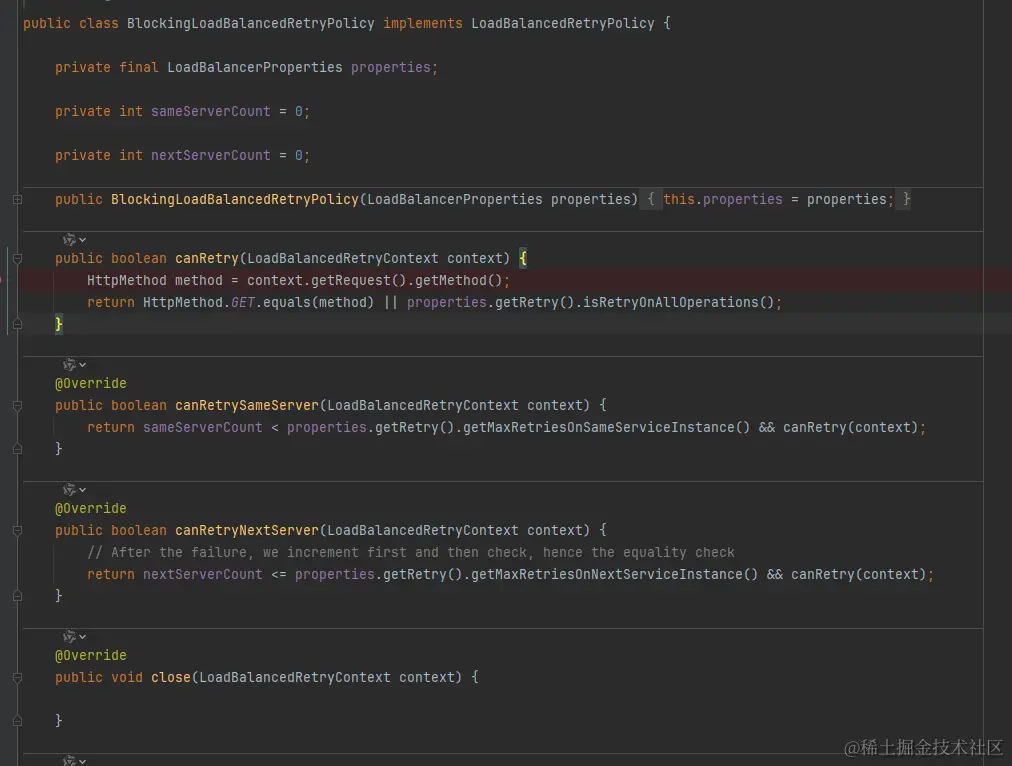Viewport: 1012px width, 766px height.
Task: Click canRetry(context) call inside canRetrySameServer
Action: coord(850,427)
